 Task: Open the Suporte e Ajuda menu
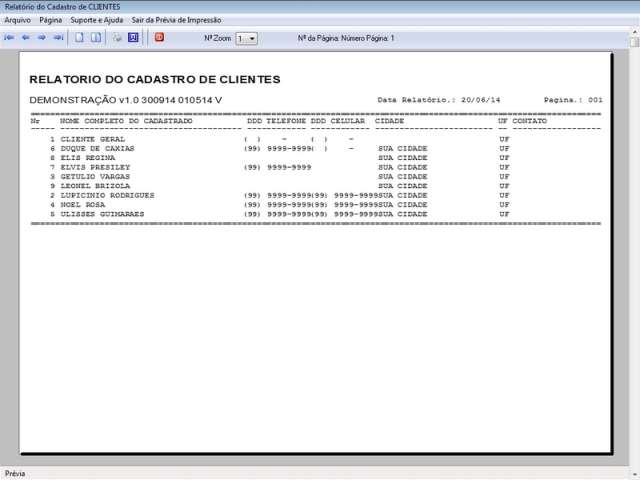pos(97,20)
